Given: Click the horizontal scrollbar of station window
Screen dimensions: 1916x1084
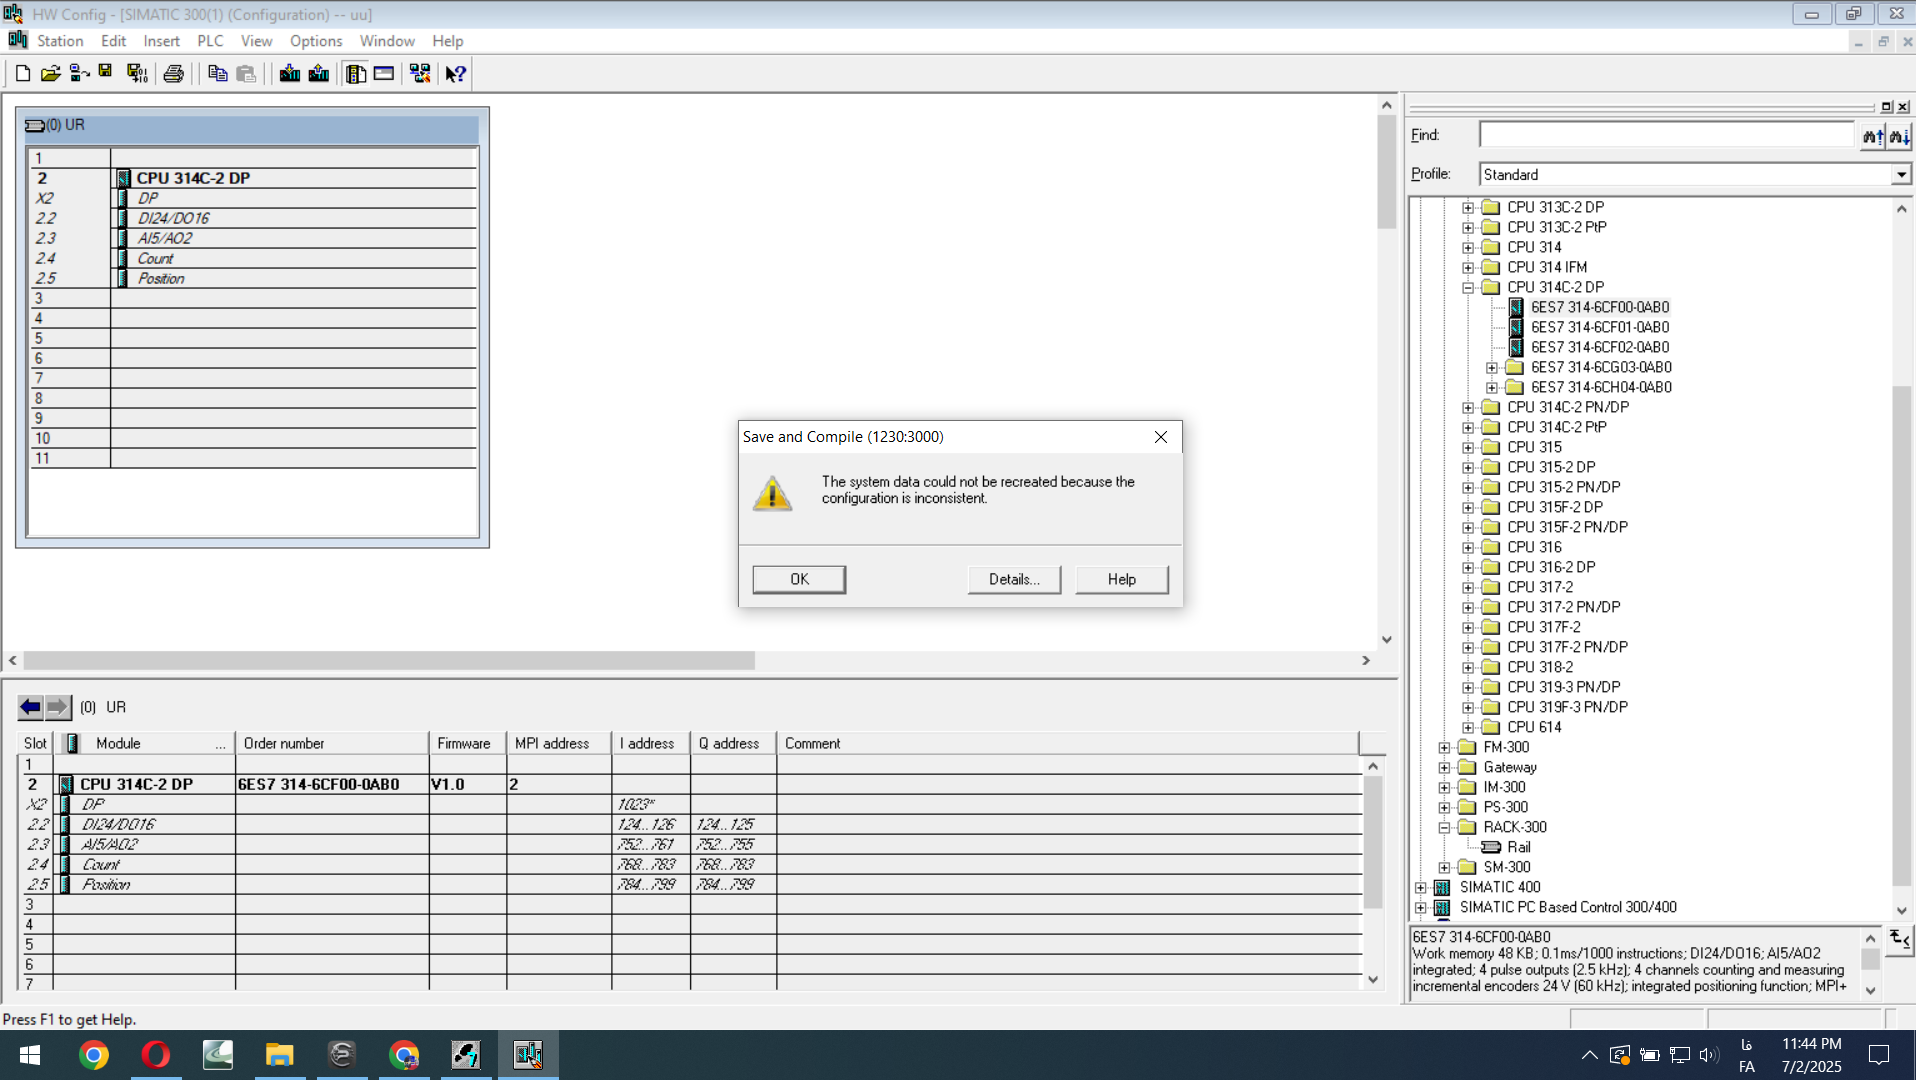Looking at the screenshot, I should [389, 661].
